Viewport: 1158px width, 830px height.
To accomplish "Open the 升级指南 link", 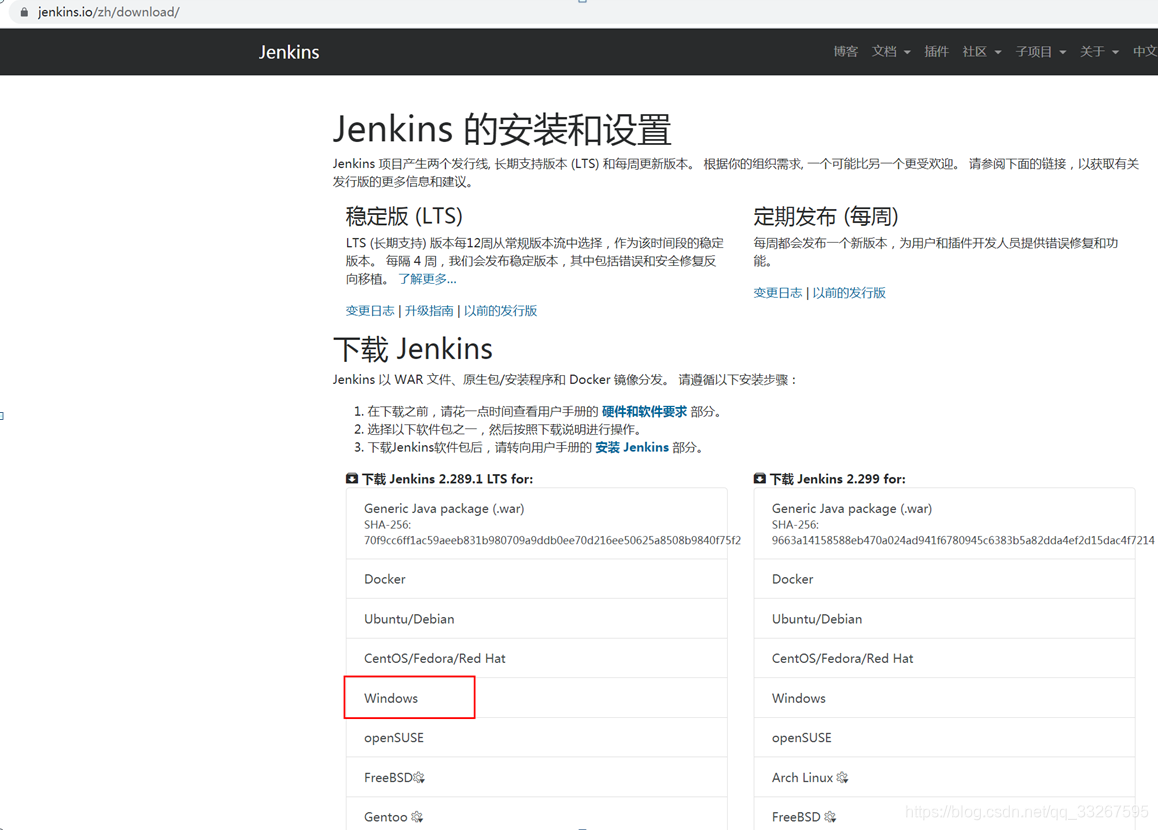I will pos(429,311).
